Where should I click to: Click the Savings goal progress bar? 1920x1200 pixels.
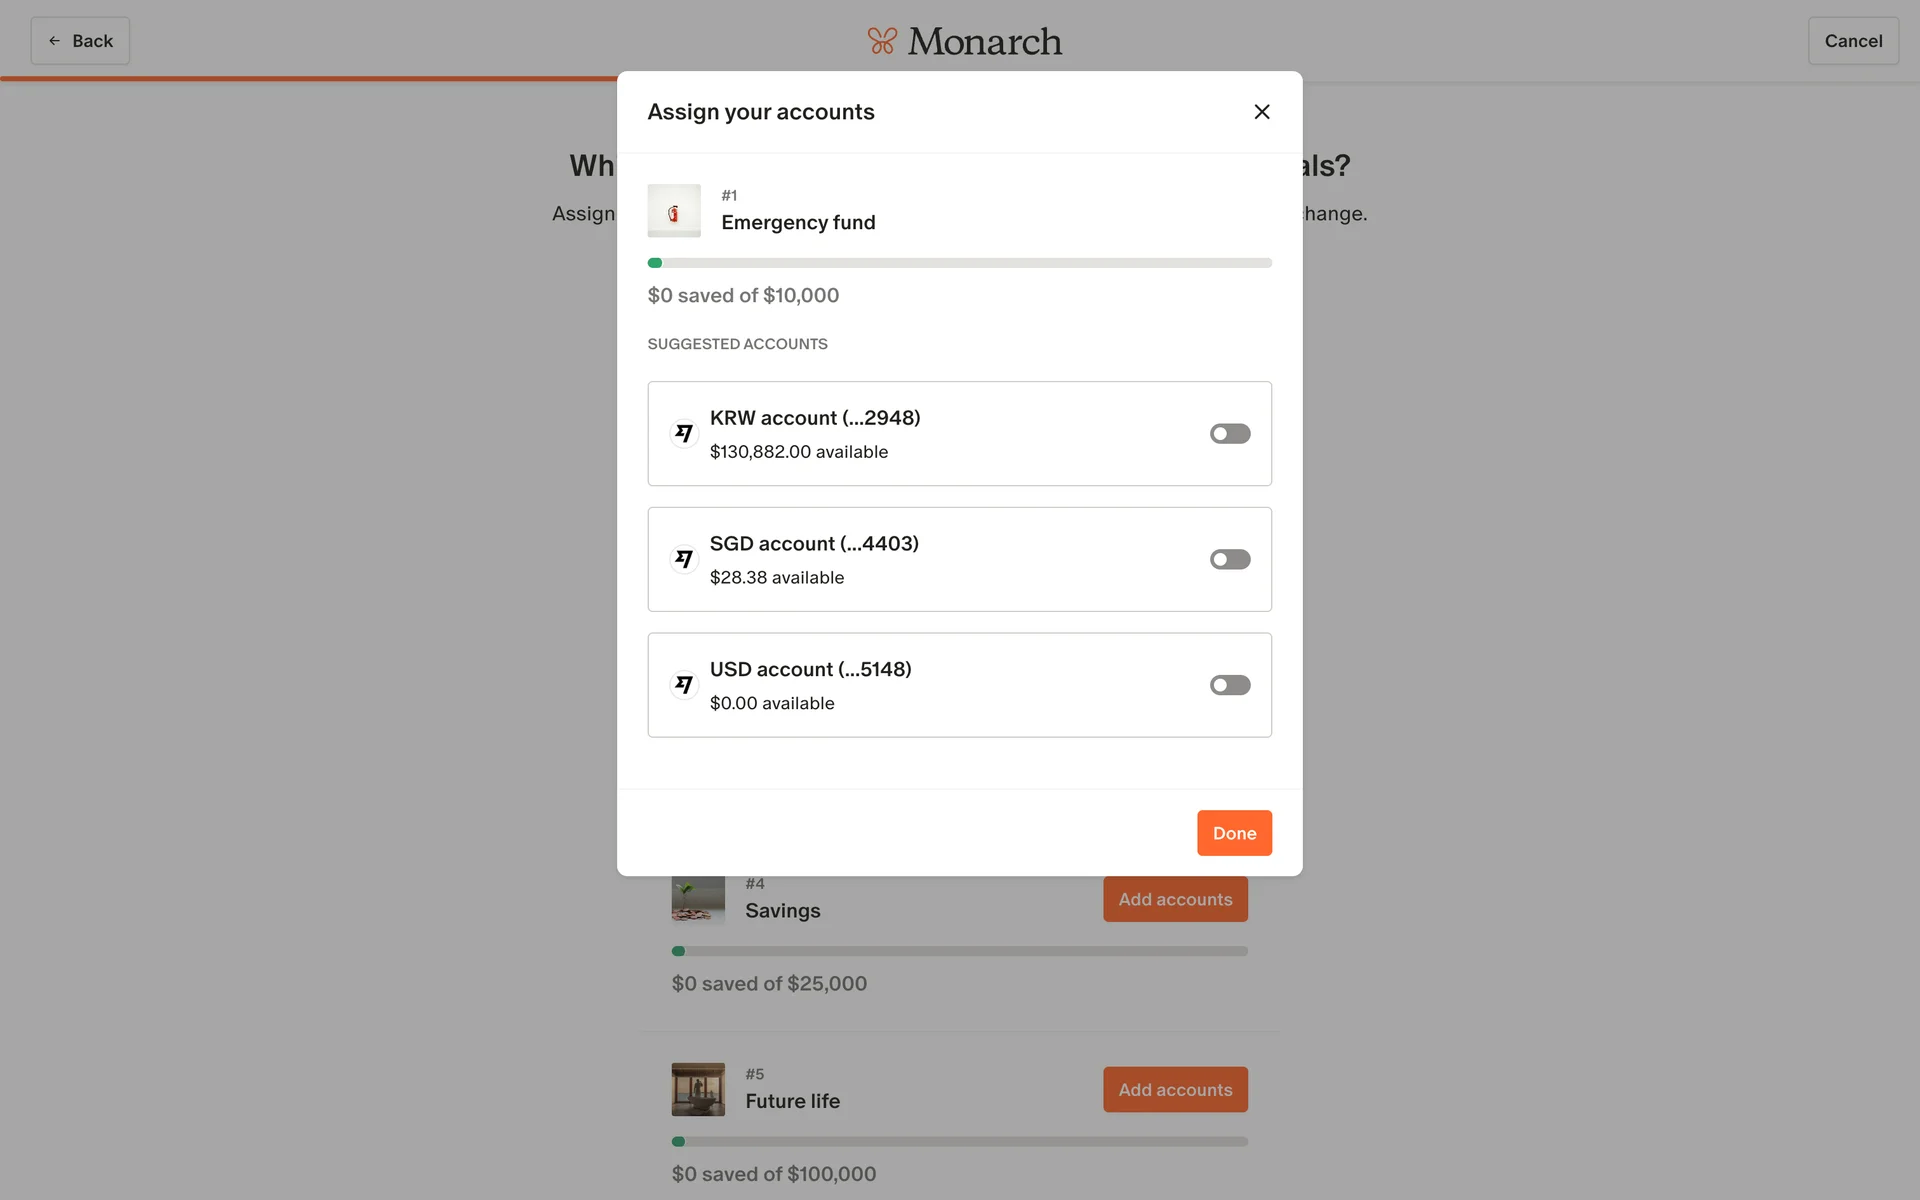point(960,951)
